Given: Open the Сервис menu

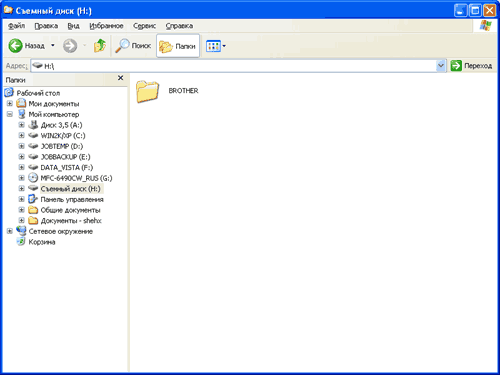Looking at the screenshot, I should point(144,26).
